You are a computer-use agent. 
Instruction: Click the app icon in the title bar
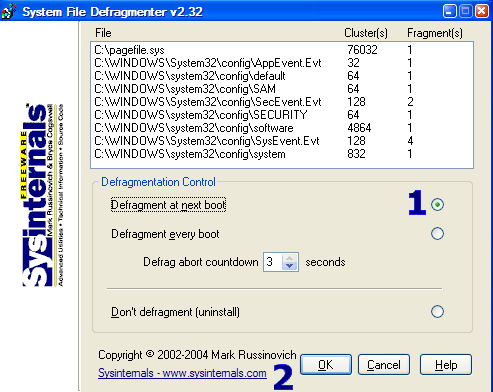9,11
